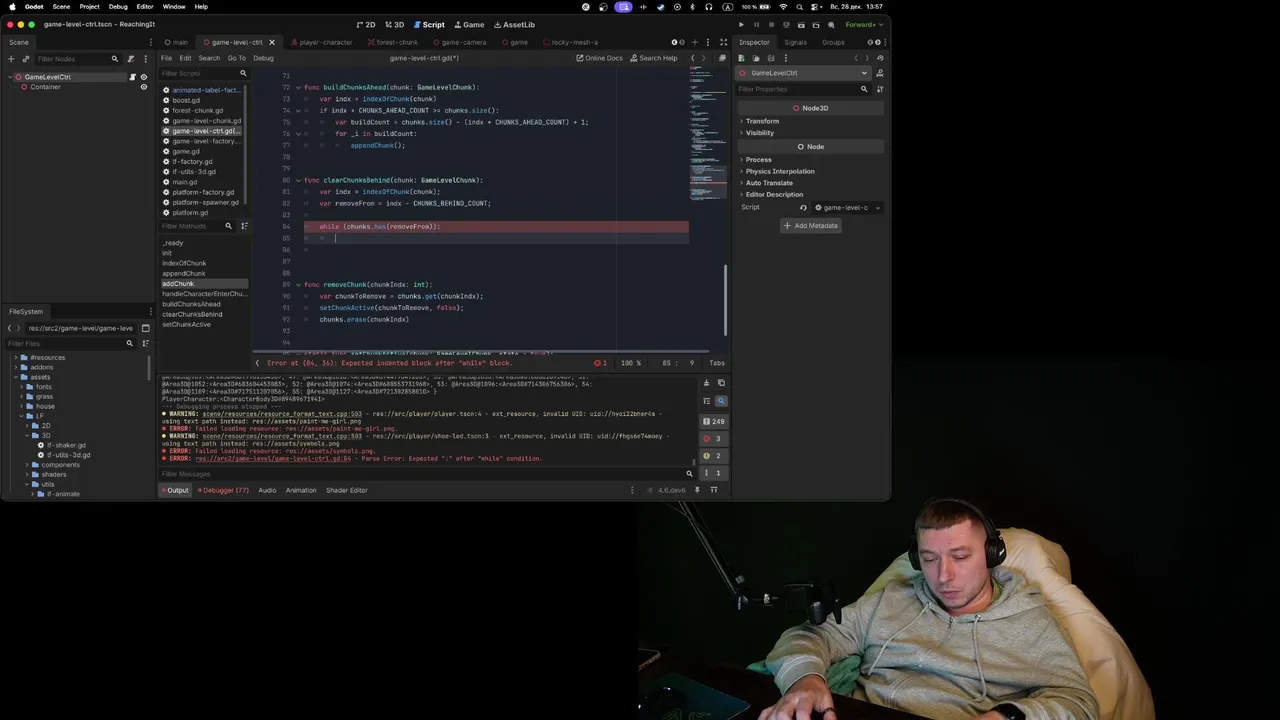Reset the Script property revert arrow
Image resolution: width=1280 pixels, height=720 pixels.
pyautogui.click(x=803, y=208)
